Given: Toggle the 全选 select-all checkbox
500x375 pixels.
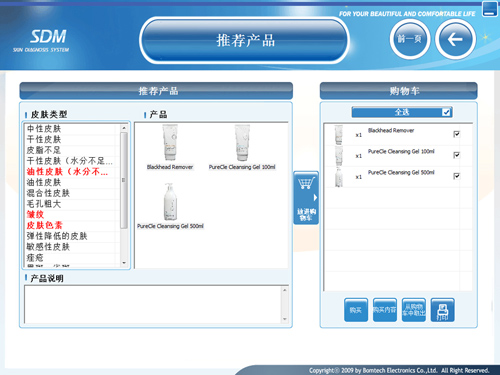Looking at the screenshot, I should click(x=446, y=112).
